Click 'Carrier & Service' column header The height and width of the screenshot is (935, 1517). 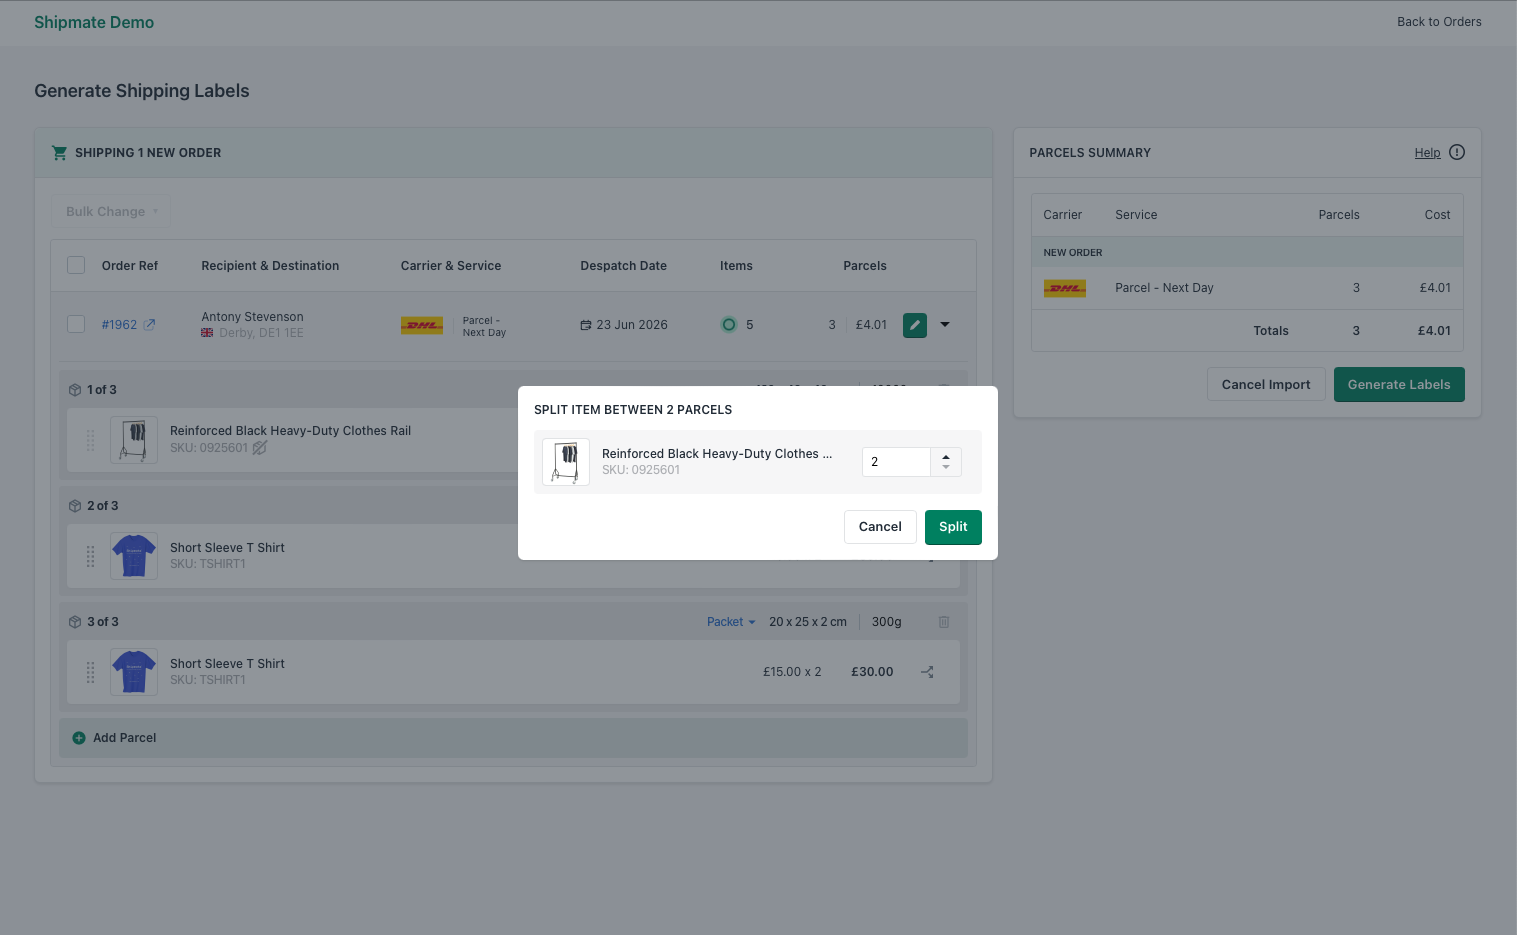[x=451, y=266]
